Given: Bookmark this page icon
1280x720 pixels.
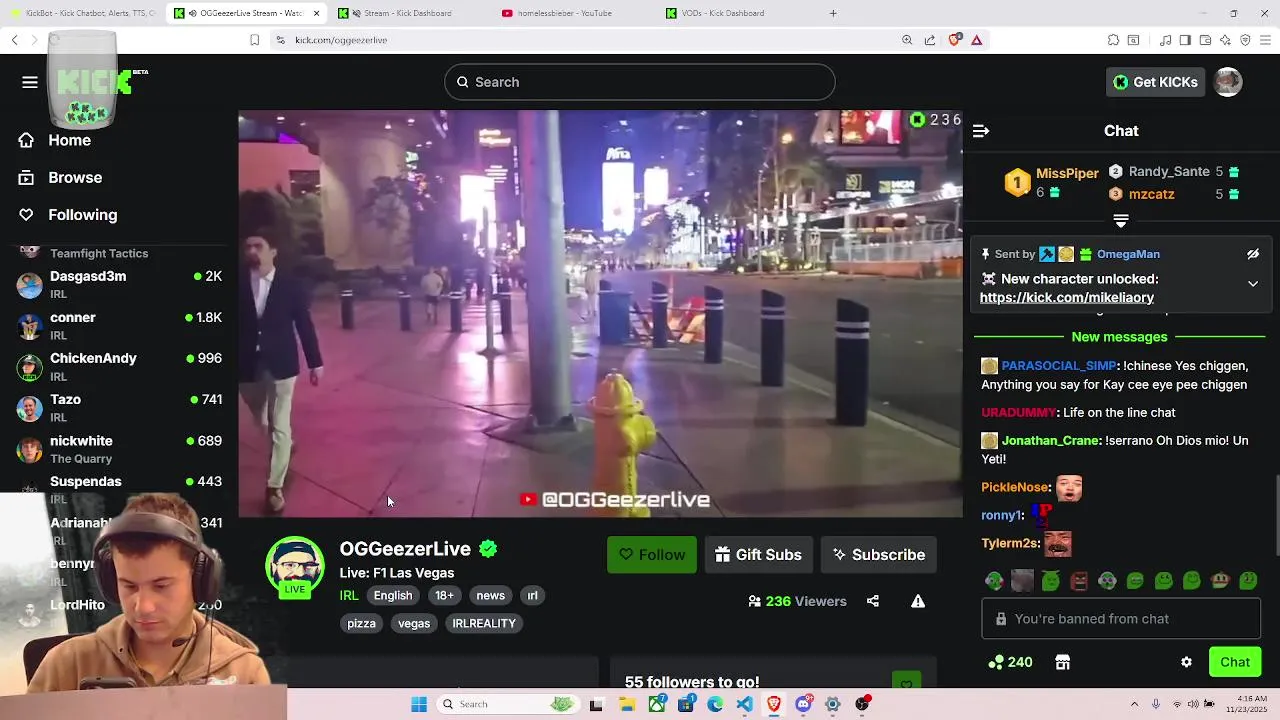Looking at the screenshot, I should point(255,40).
